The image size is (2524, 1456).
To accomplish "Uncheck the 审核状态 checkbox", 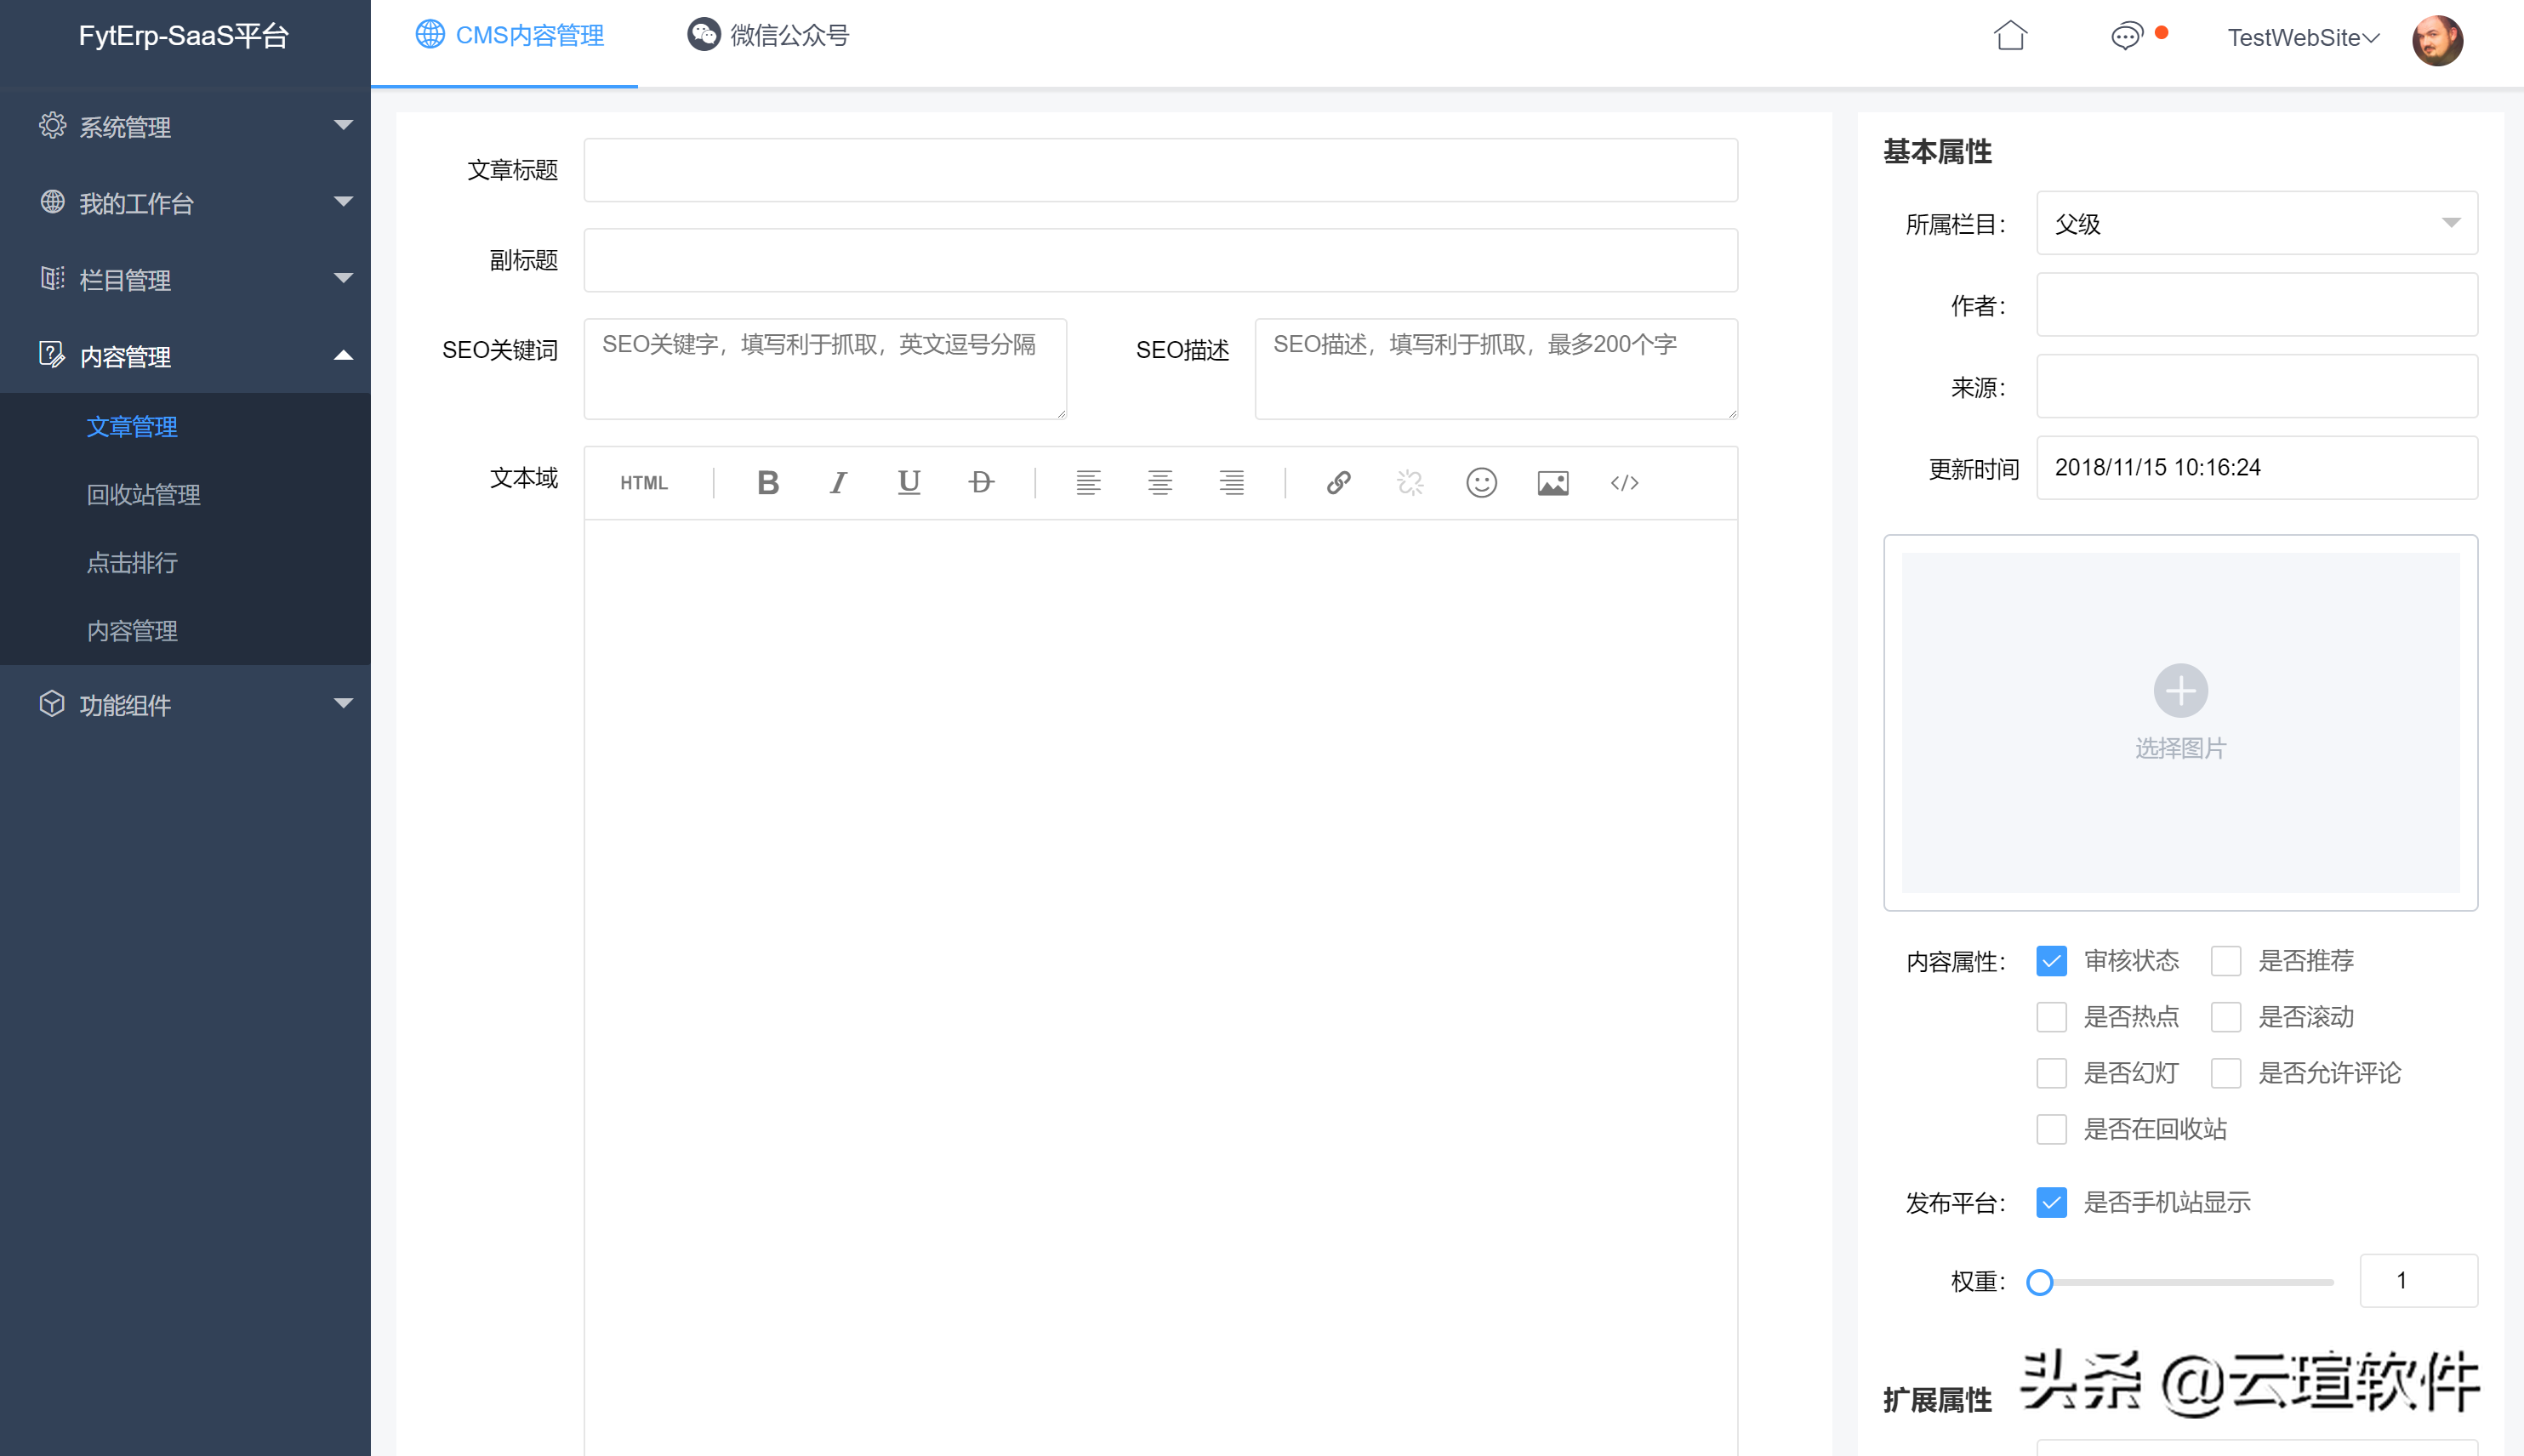I will [2051, 961].
